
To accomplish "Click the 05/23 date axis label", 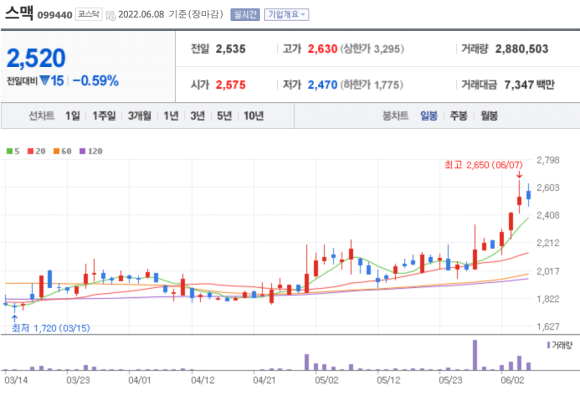I will 450,380.
